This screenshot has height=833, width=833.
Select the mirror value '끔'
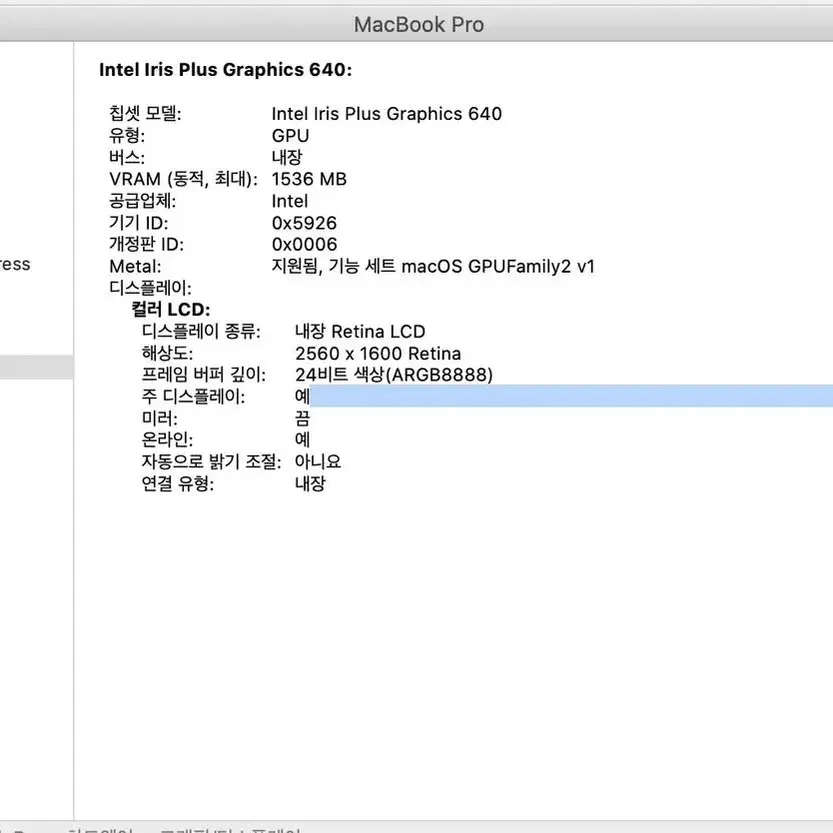point(302,418)
